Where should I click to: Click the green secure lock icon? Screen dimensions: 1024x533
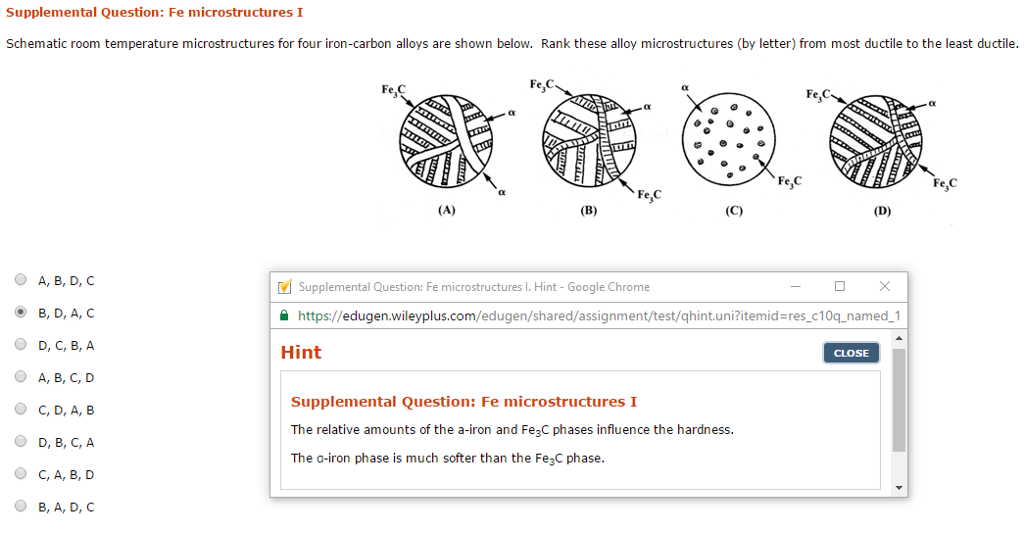tap(284, 315)
